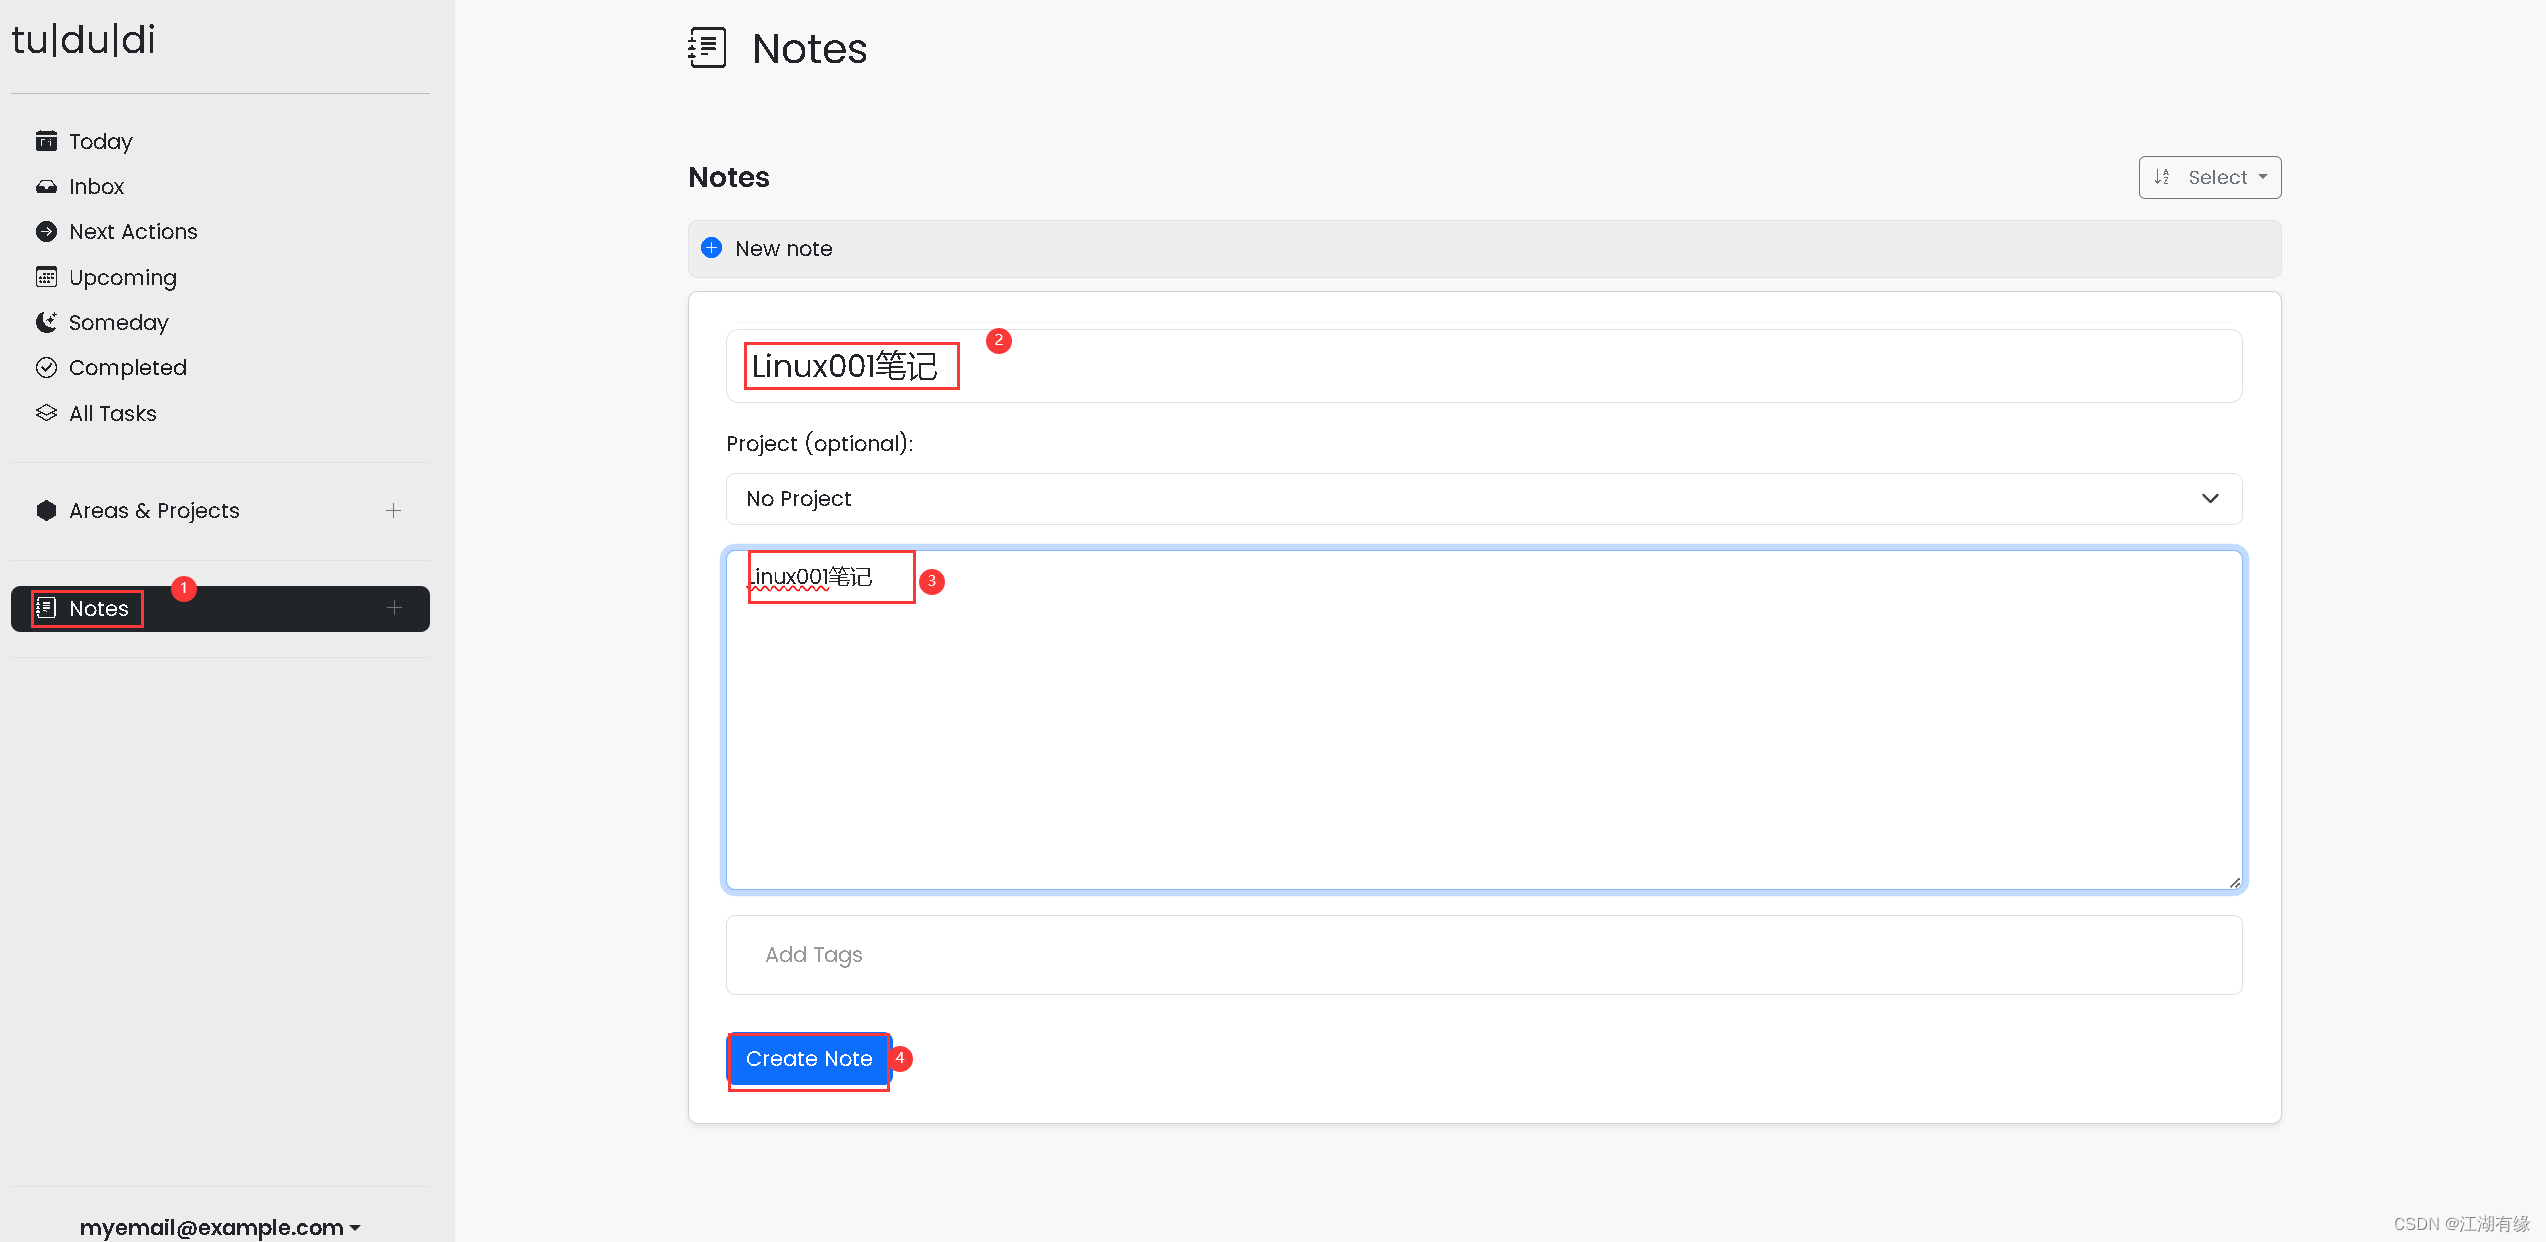Click plus icon in Notes sidebar row
Screen dimensions: 2546x1242
point(395,608)
